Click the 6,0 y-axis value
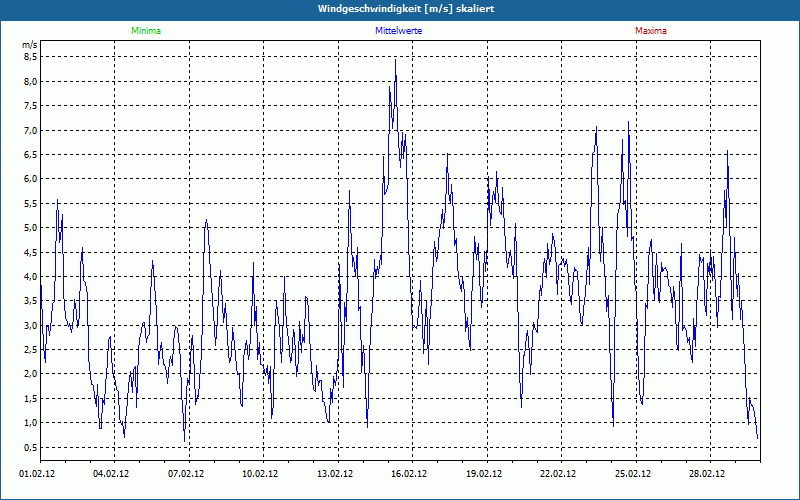The height and width of the screenshot is (500, 800). coord(31,179)
